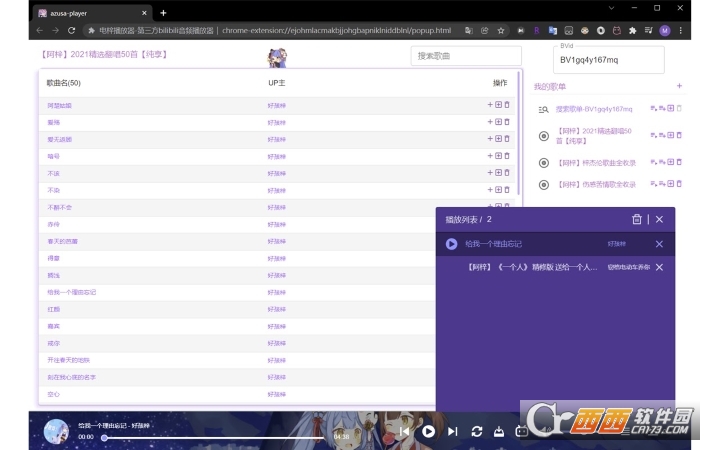Click the BVid input field
Screen dimensions: 720x450
pos(608,60)
